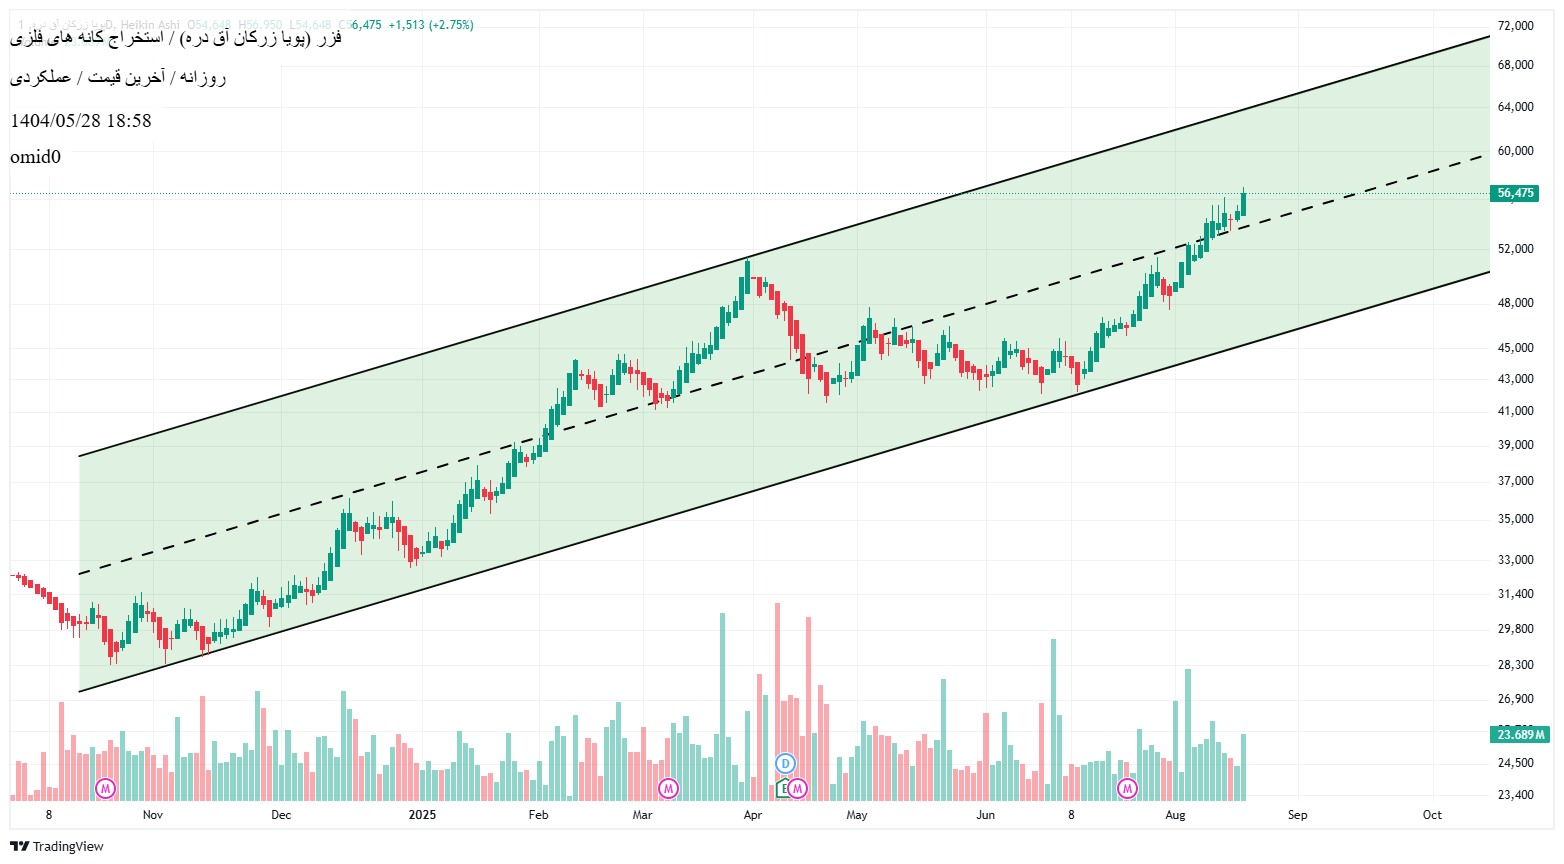Viewport: 1564px width, 864px height.
Task: Click the روزانه / آخرین قیمت subtitle line
Action: coord(118,77)
